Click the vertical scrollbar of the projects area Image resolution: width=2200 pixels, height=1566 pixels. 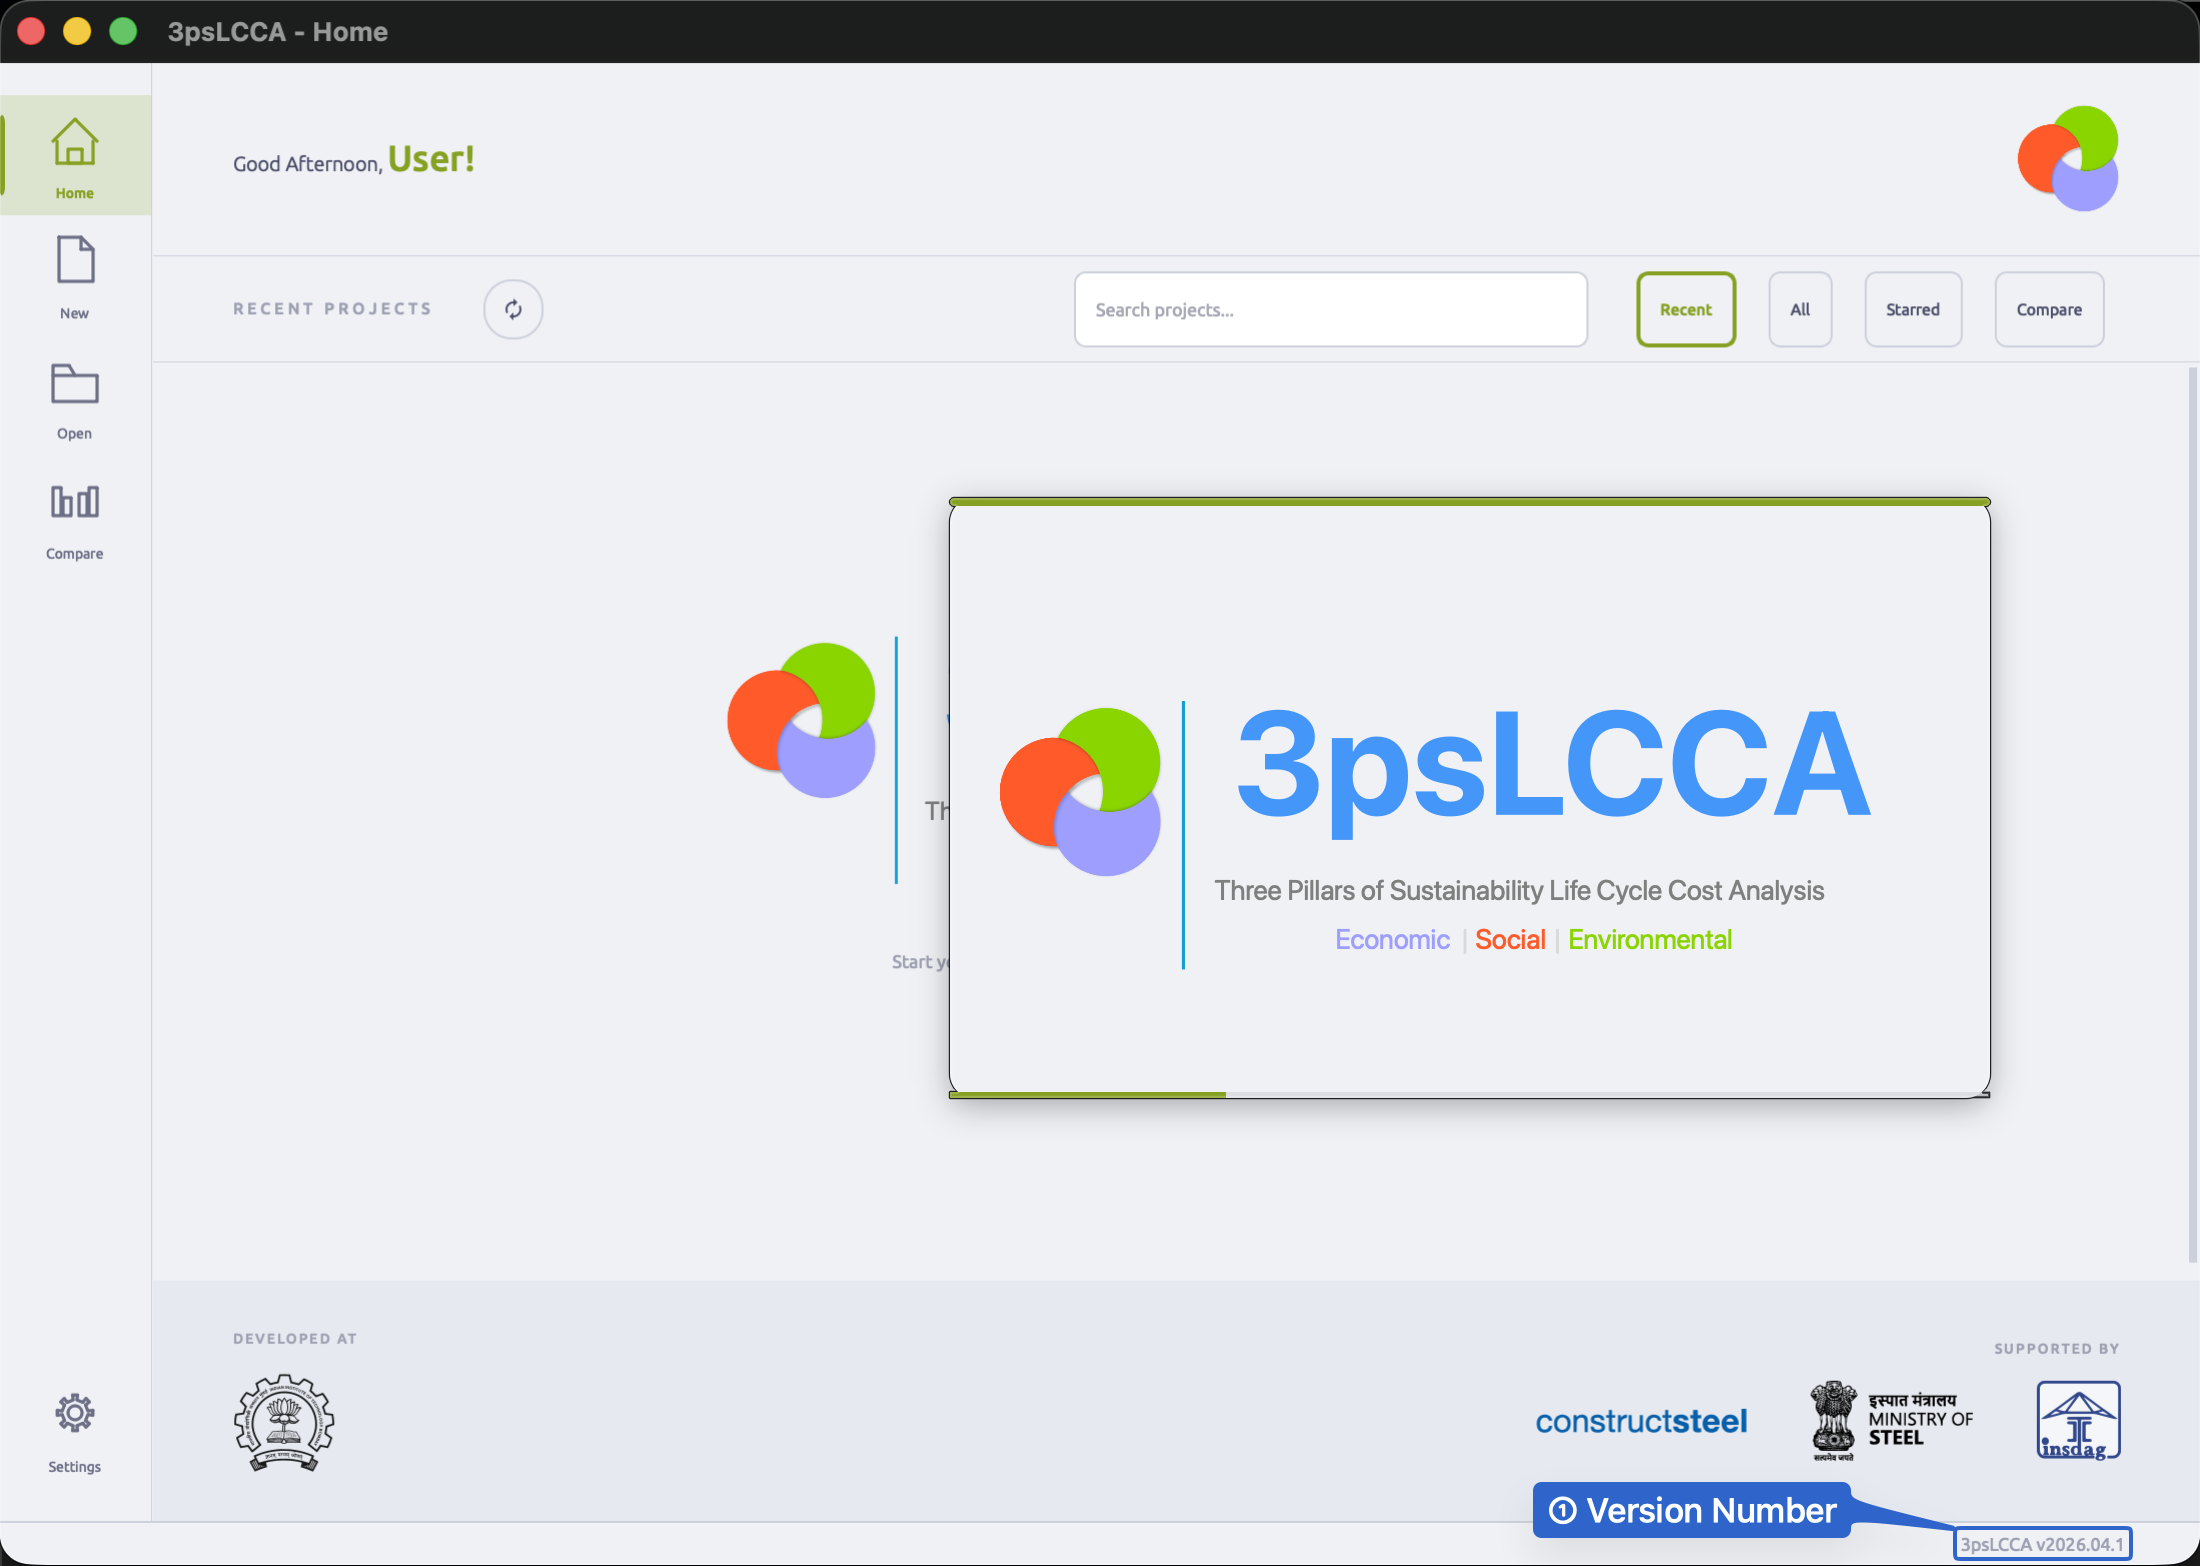click(2192, 815)
